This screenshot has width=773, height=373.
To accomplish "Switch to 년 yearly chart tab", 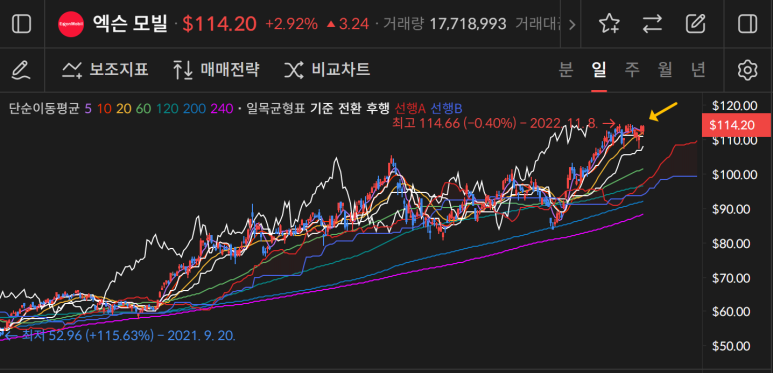I will pos(698,70).
